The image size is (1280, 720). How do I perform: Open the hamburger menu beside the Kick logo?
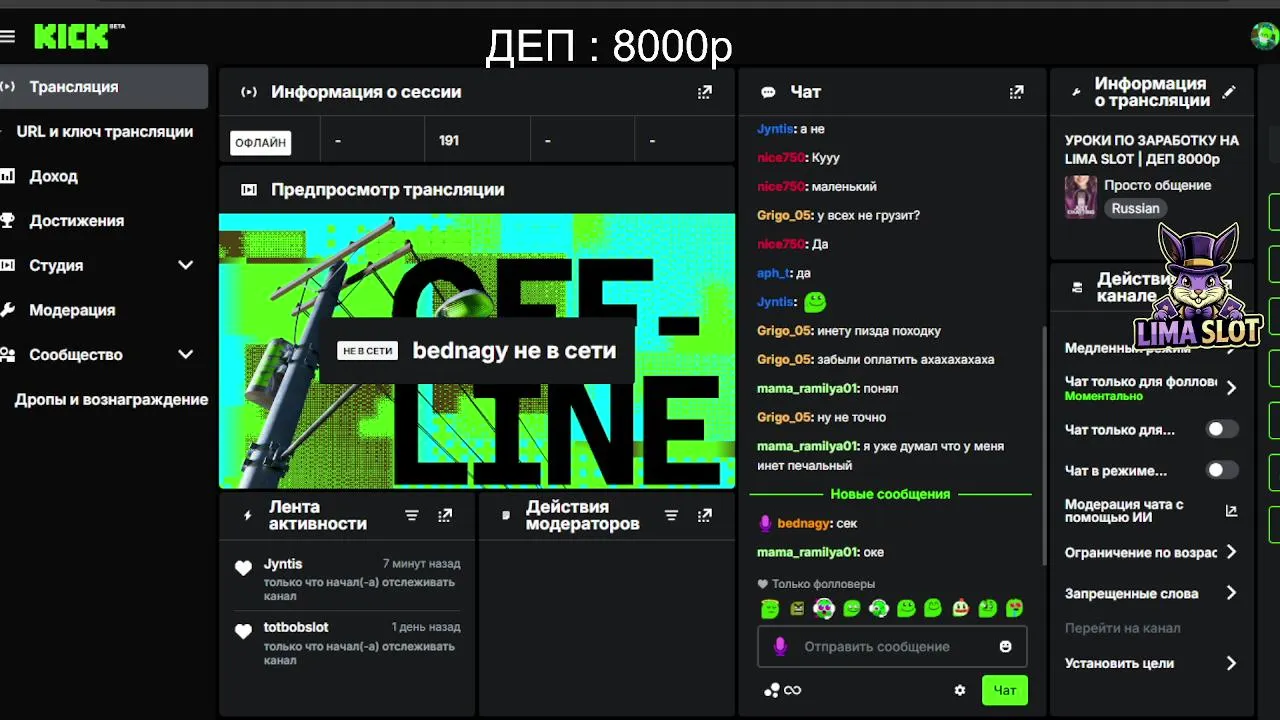tap(8, 37)
